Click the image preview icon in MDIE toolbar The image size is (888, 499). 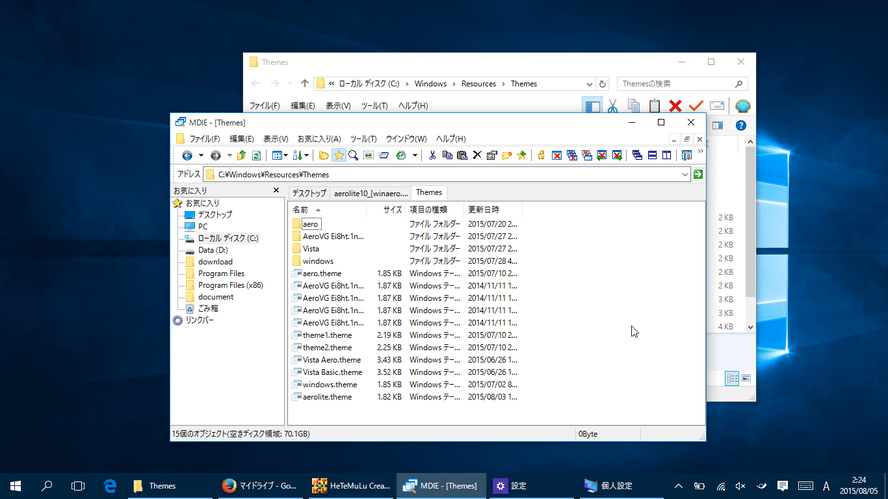tap(368, 155)
